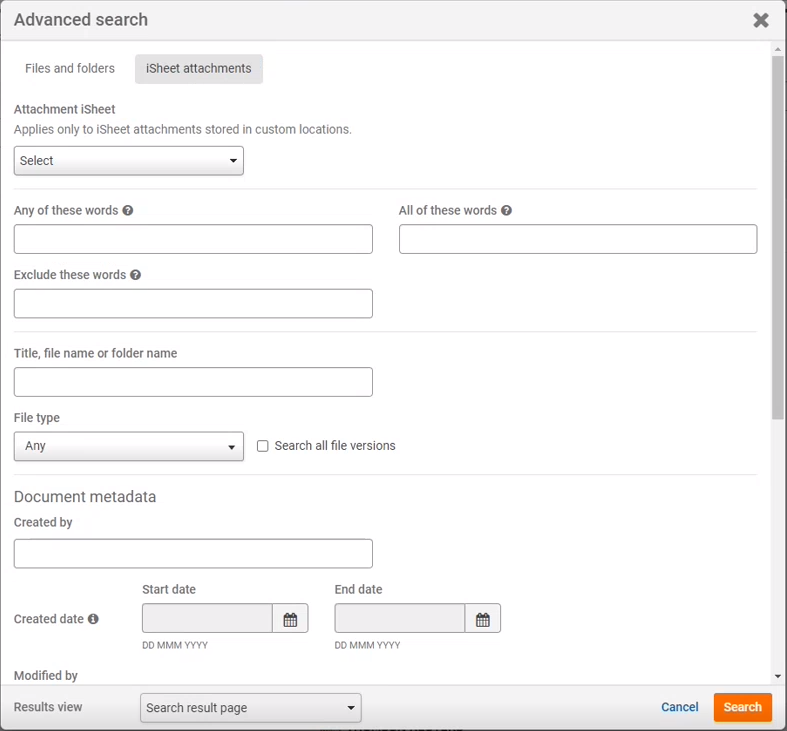The height and width of the screenshot is (731, 787).
Task: Focus the Any of these words field
Action: (193, 239)
